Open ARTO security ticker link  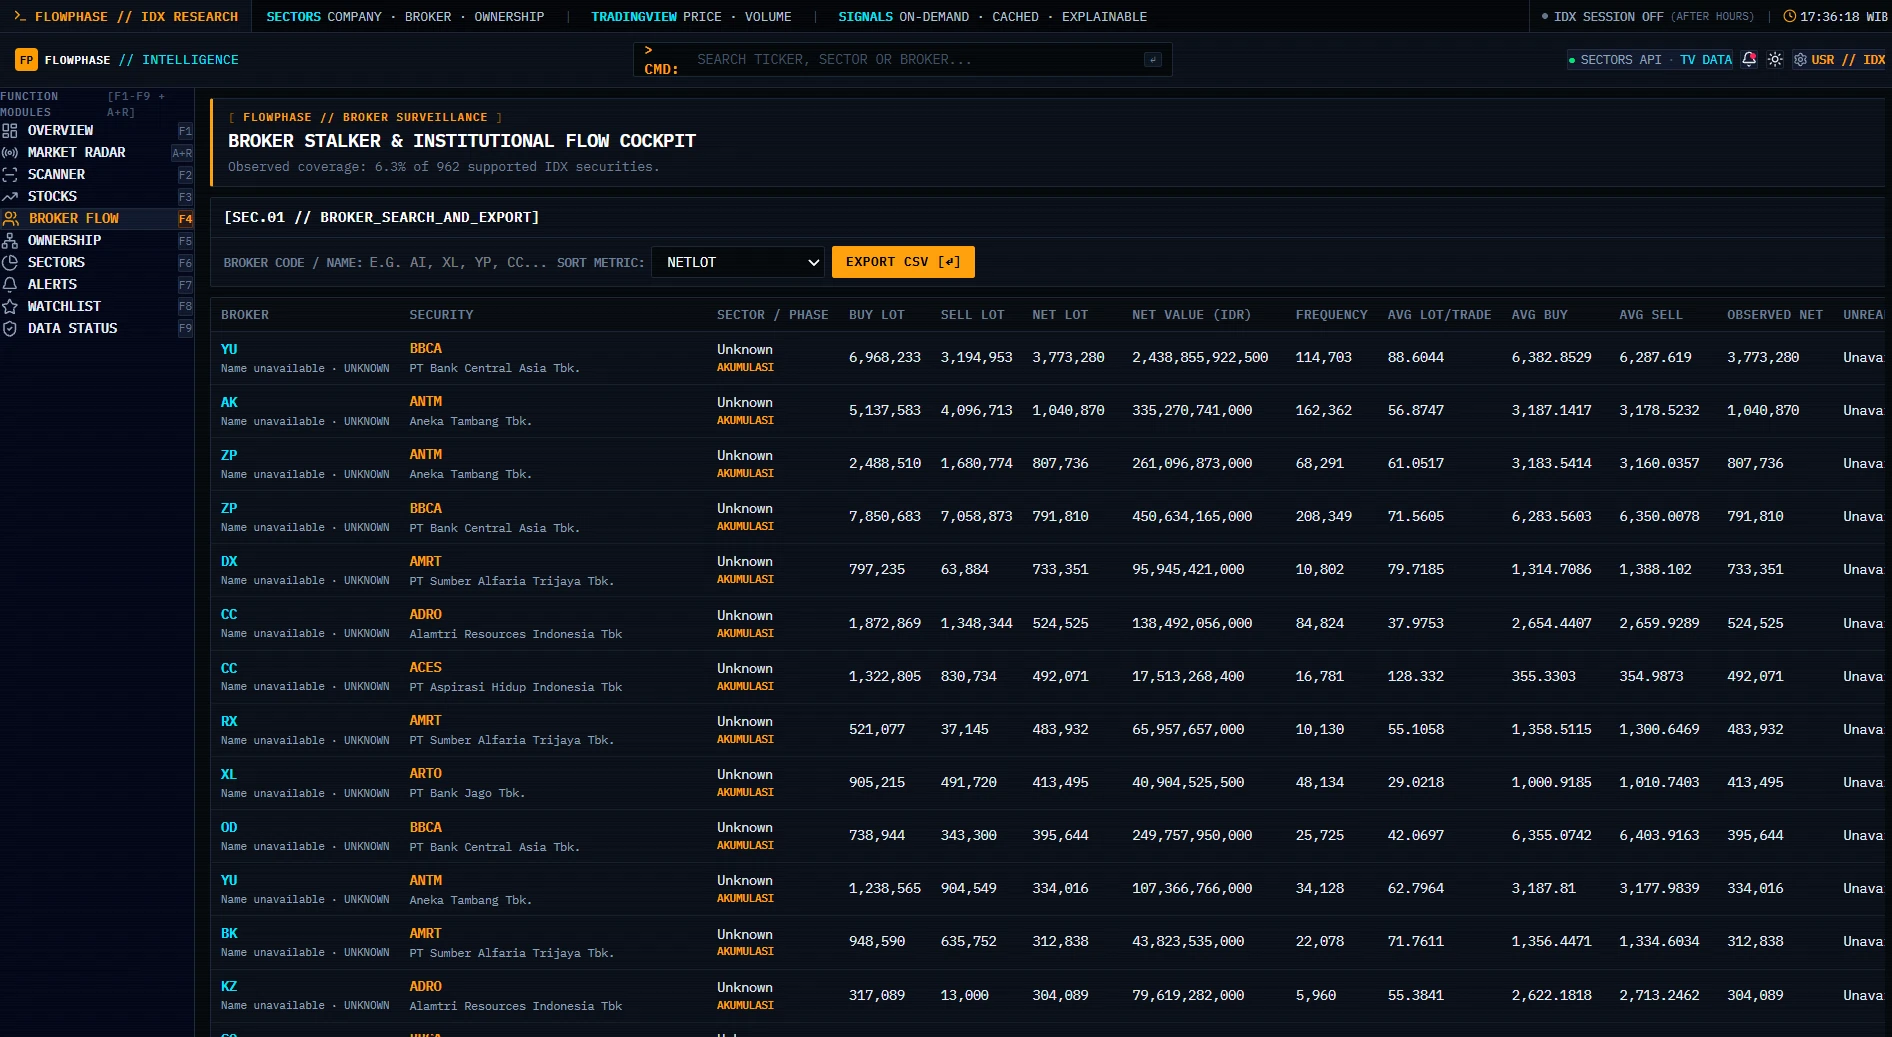point(425,774)
